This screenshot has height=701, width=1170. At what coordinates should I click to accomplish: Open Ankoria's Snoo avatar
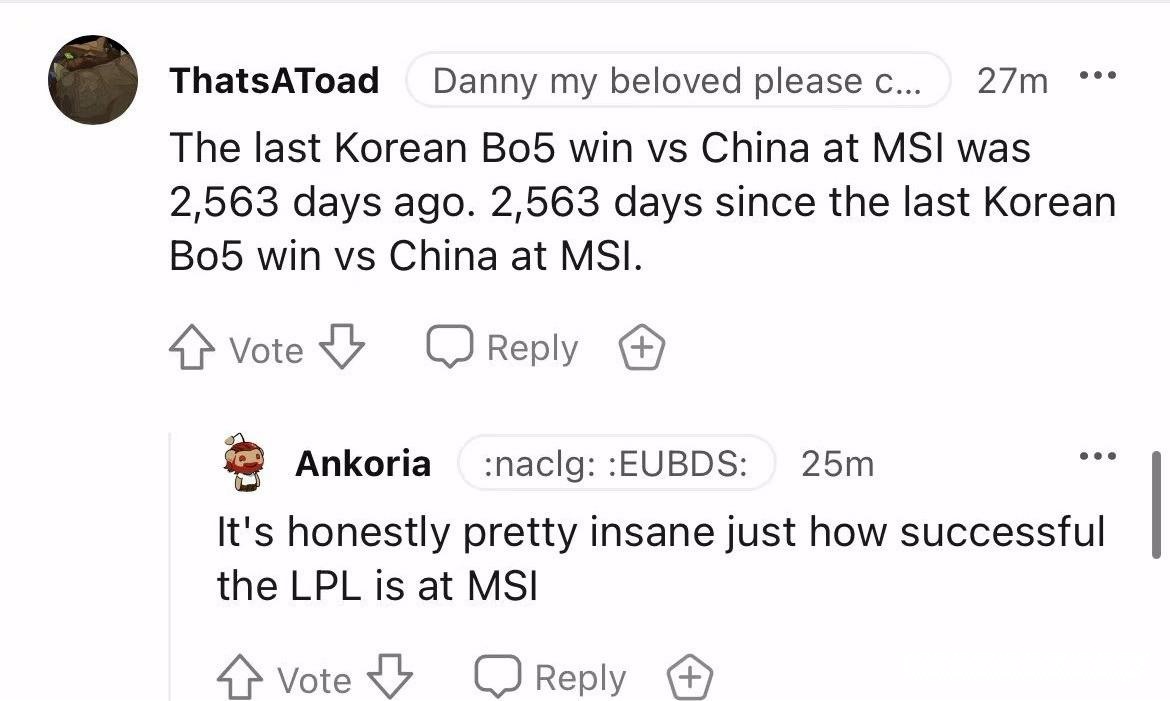tap(245, 463)
